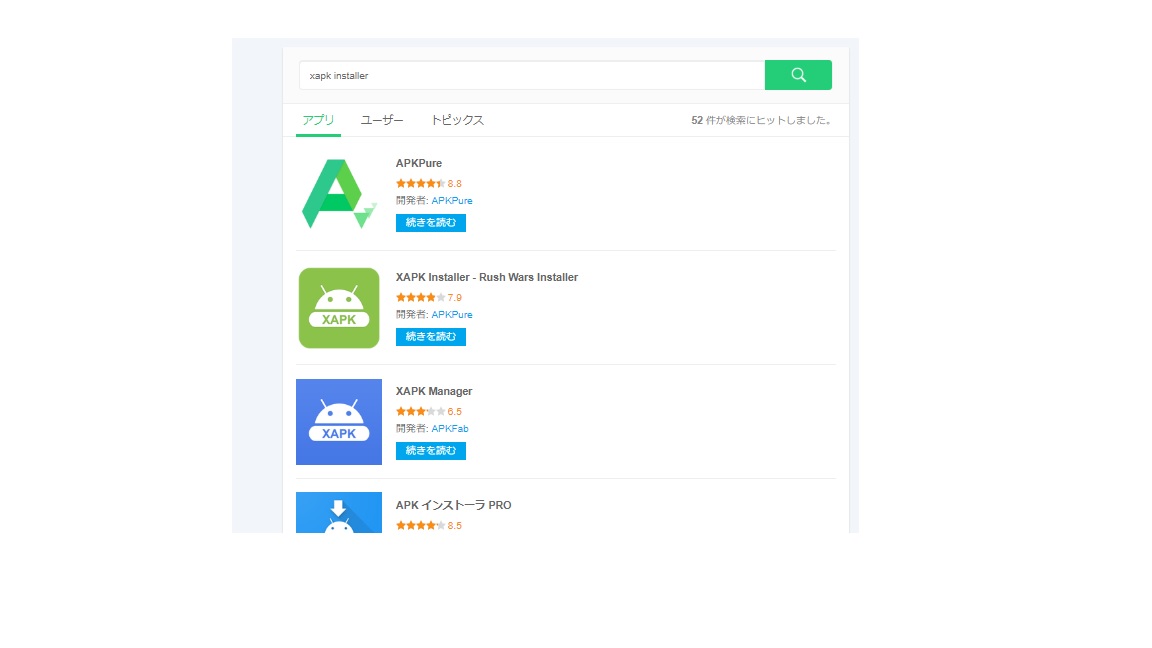Switch to the トピックス tab
1152x648 pixels.
click(x=457, y=120)
